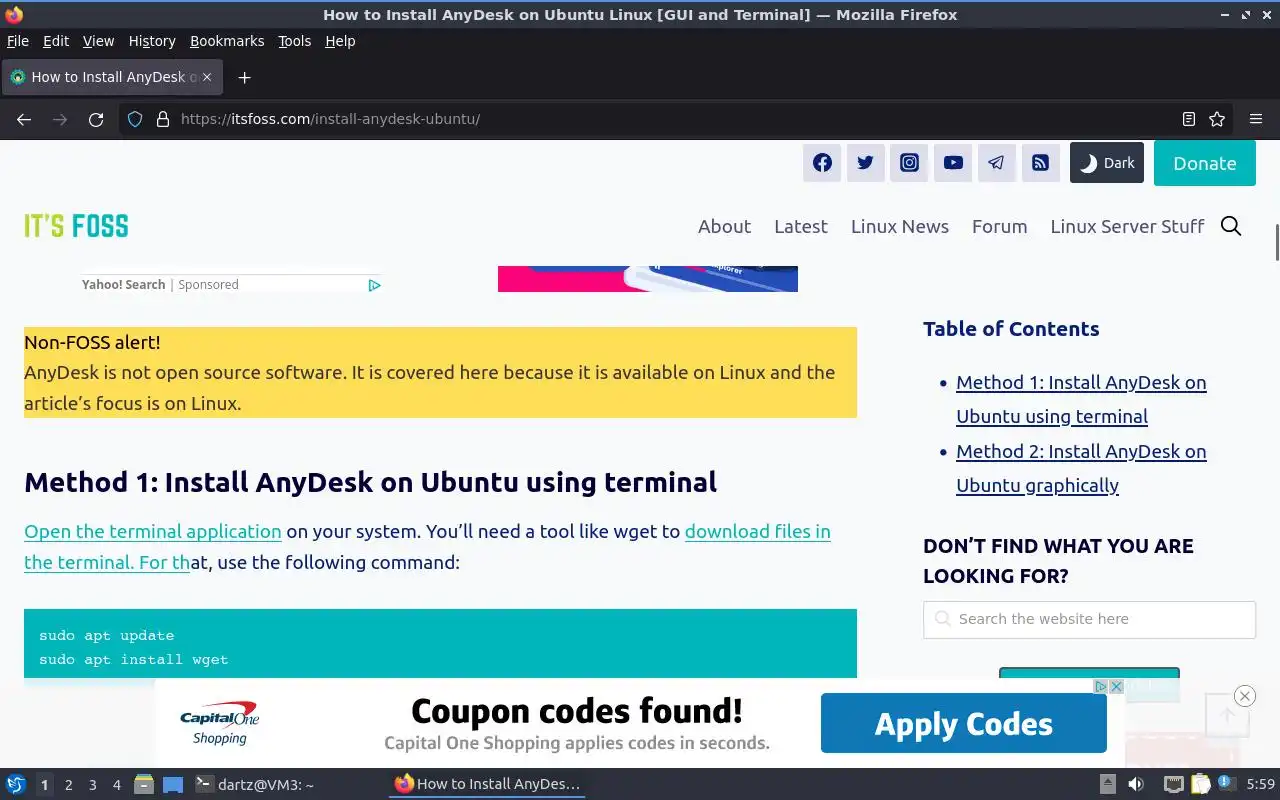Screen dimensions: 1280x800
Task: Click the network tray icon
Action: [1173, 785]
